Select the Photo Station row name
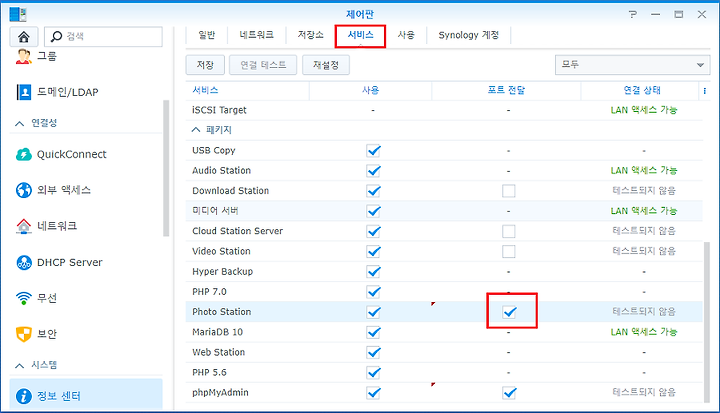 (x=222, y=312)
